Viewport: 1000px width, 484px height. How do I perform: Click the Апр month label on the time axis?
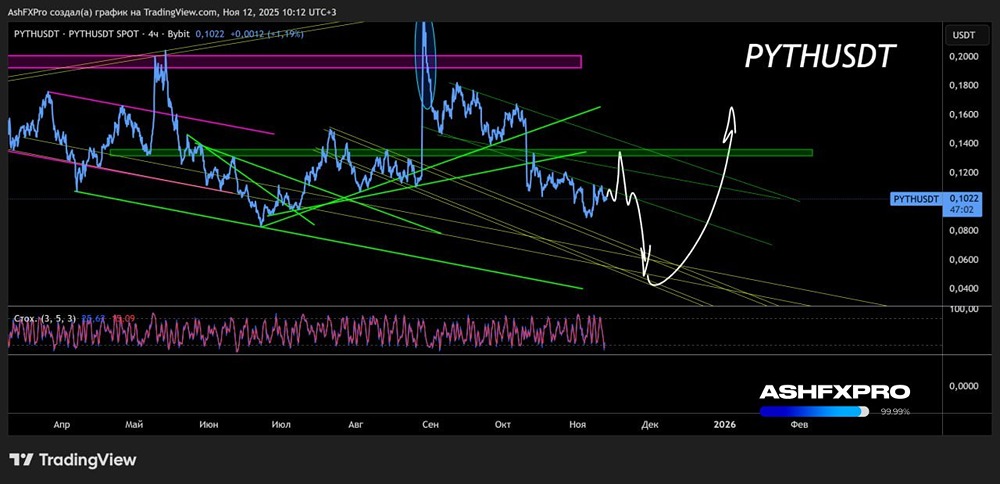tap(62, 425)
